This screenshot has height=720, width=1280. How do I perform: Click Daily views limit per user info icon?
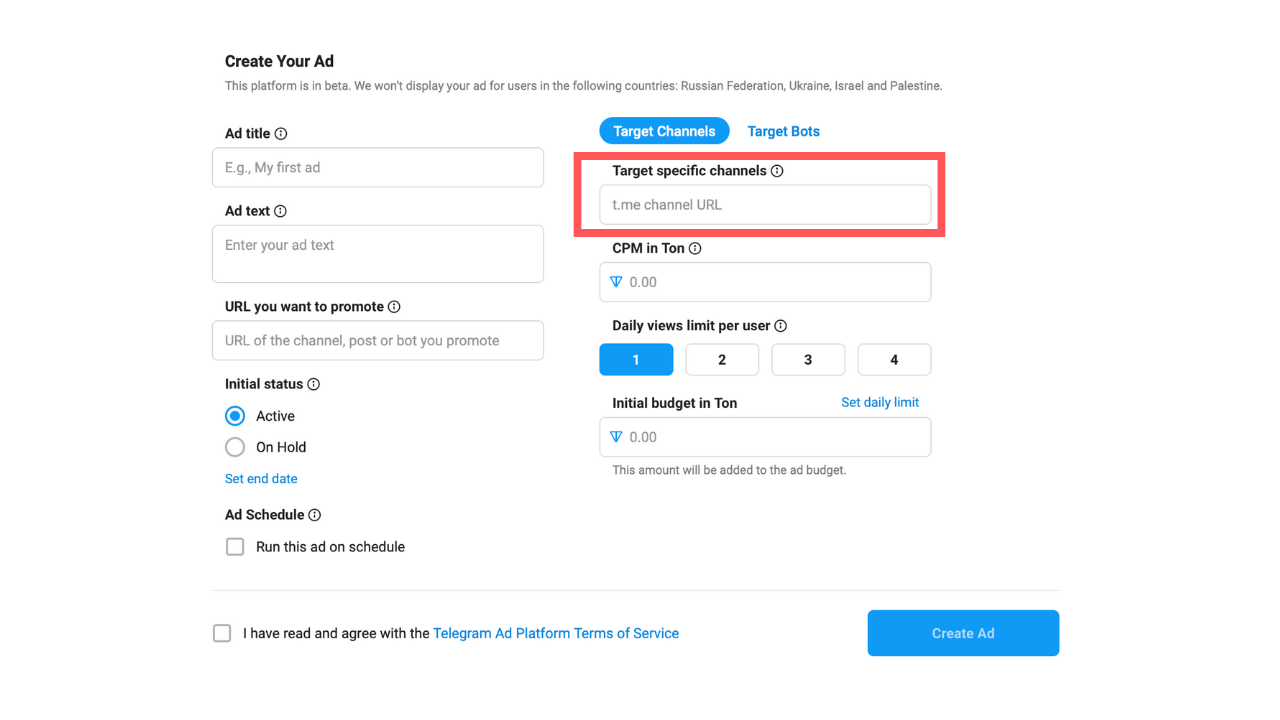click(x=781, y=326)
